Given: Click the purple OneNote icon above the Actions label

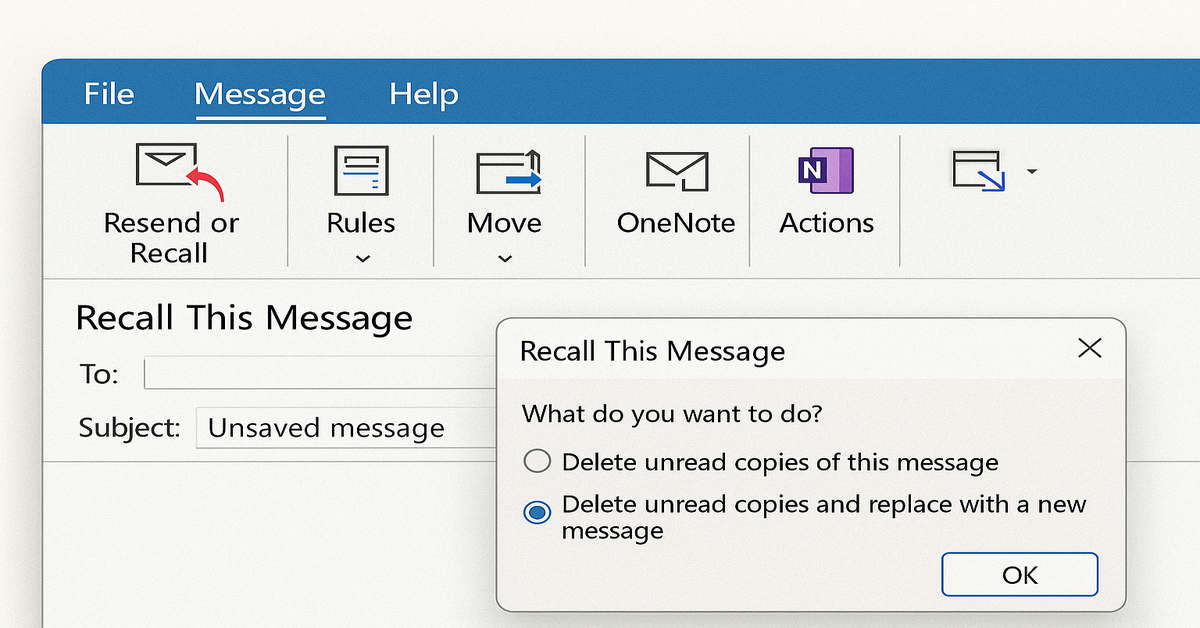Looking at the screenshot, I should (x=825, y=170).
